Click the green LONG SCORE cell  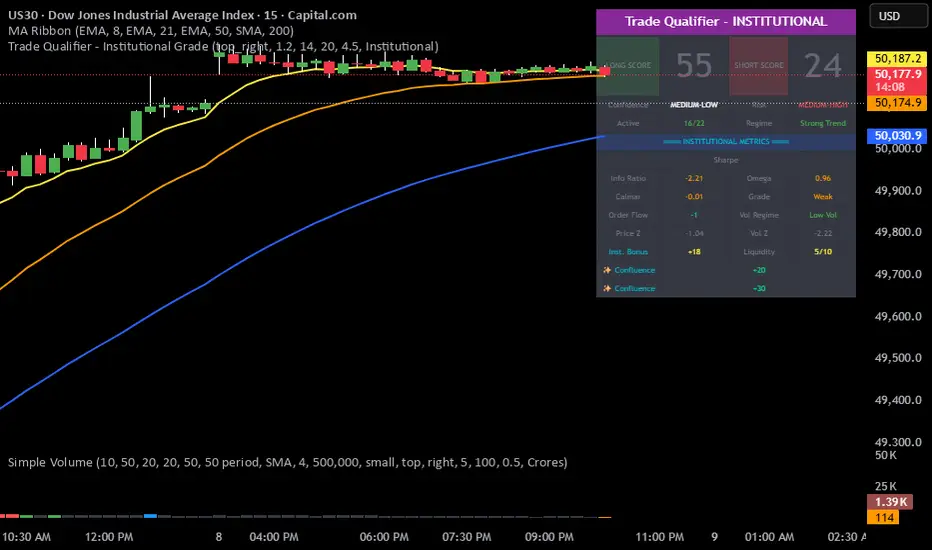[628, 65]
